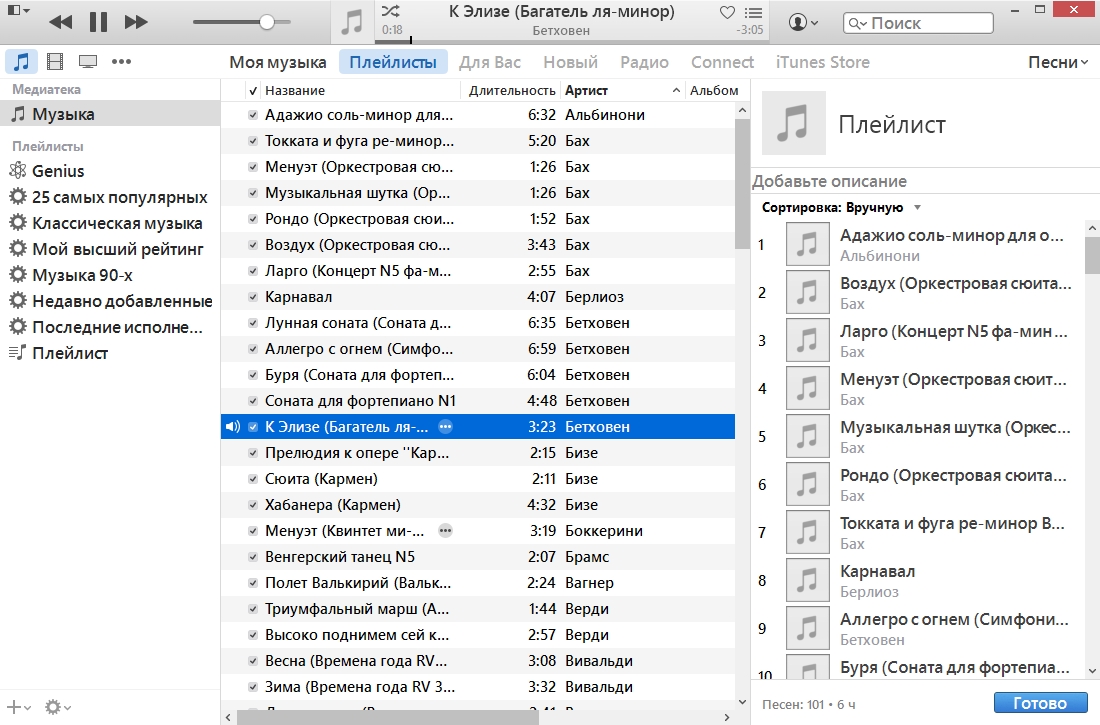Open the Мой высший рейтинг playlist
Screen dimensions: 1100x725
coord(110,249)
